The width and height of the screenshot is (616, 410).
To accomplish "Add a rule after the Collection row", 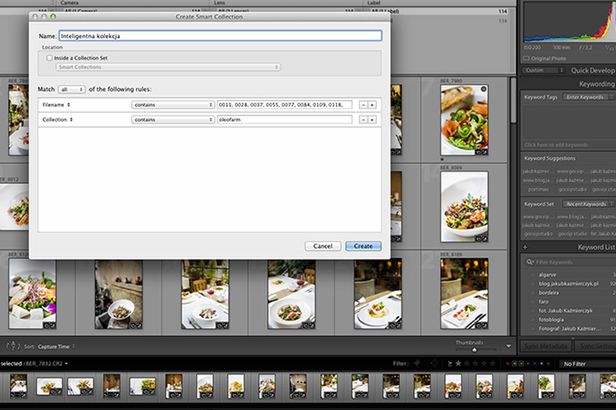I will click(x=372, y=119).
